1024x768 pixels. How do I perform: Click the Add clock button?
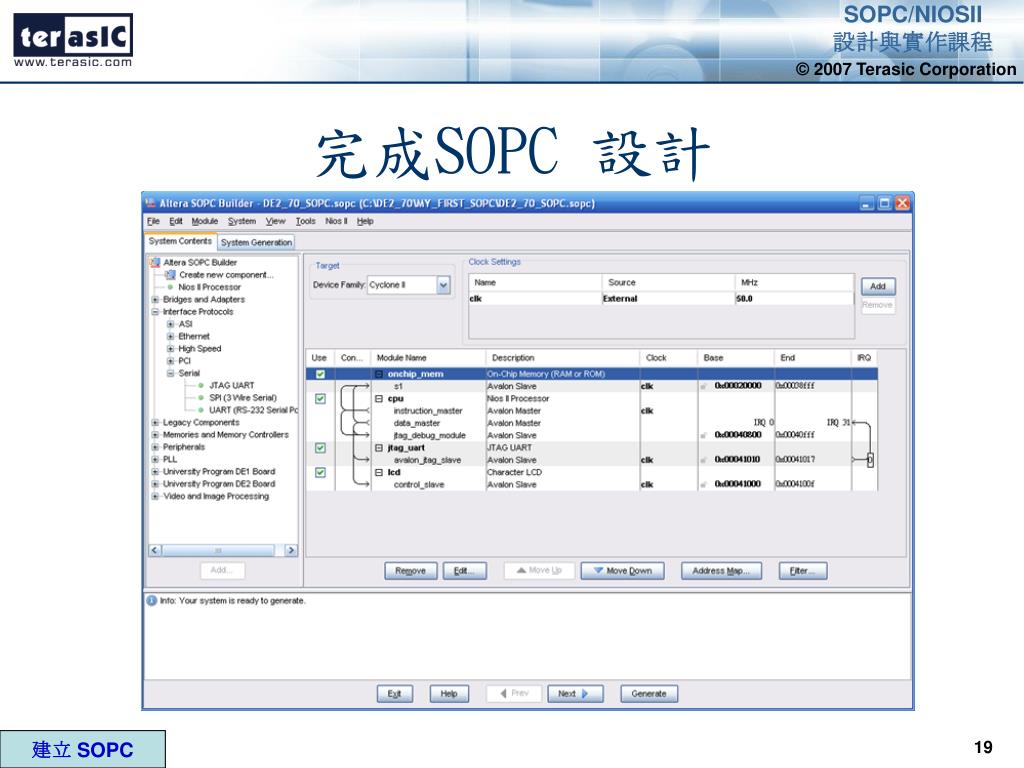point(878,286)
